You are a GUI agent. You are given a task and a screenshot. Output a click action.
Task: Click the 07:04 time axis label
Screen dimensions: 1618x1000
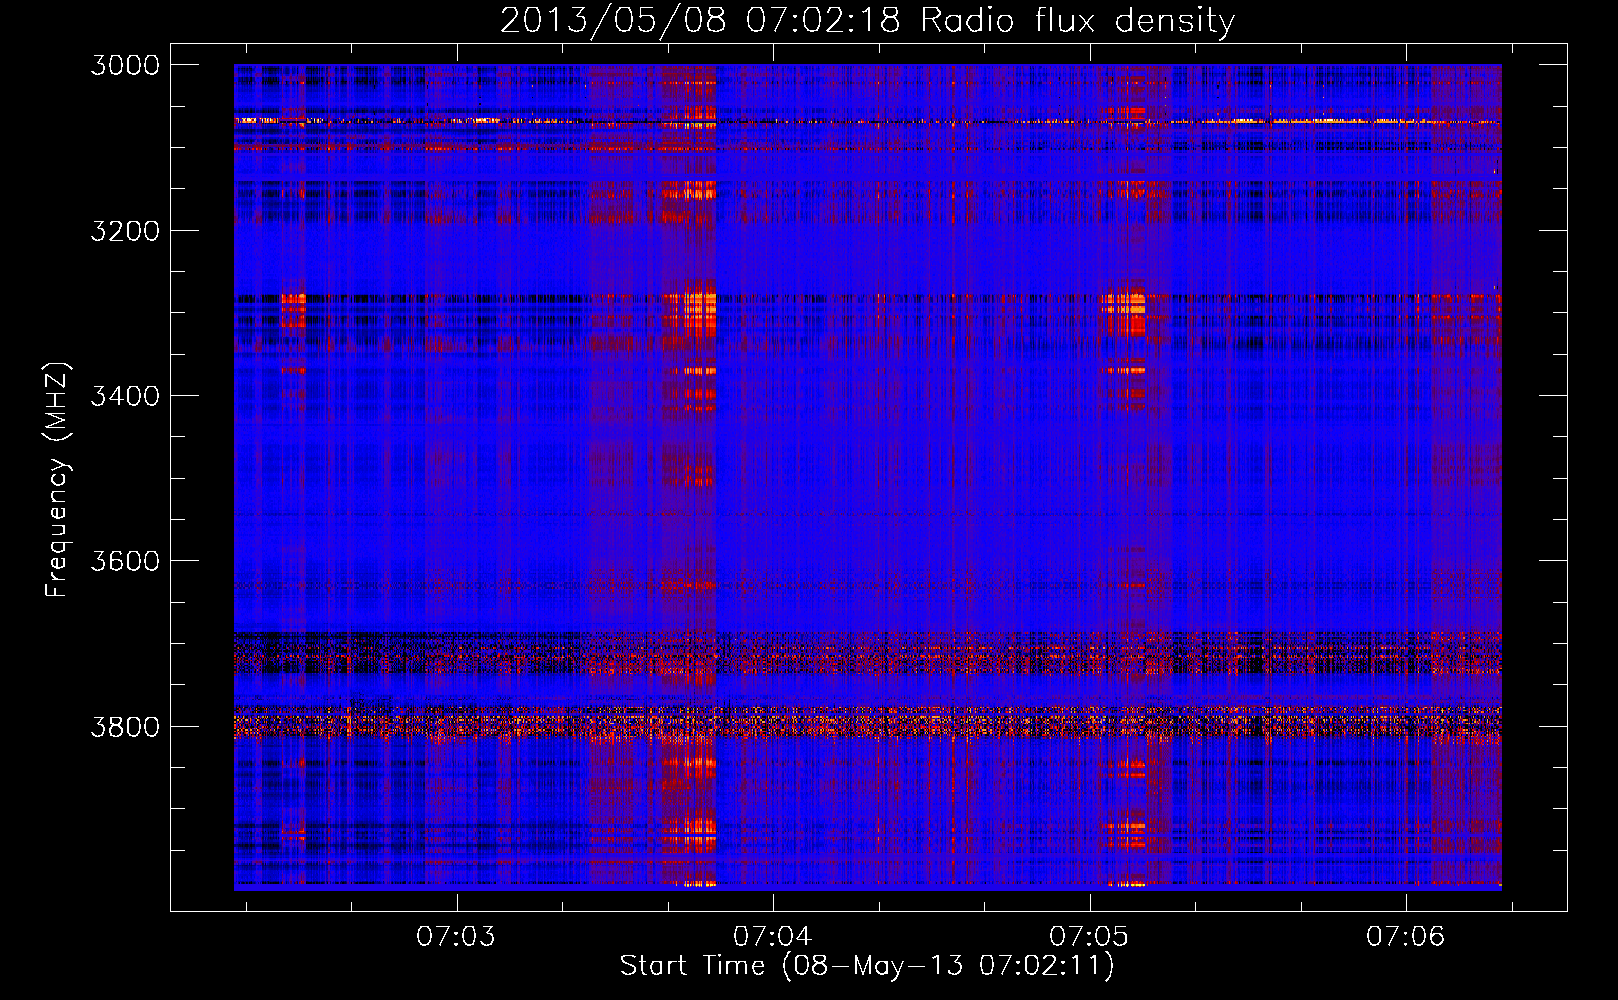coord(772,937)
